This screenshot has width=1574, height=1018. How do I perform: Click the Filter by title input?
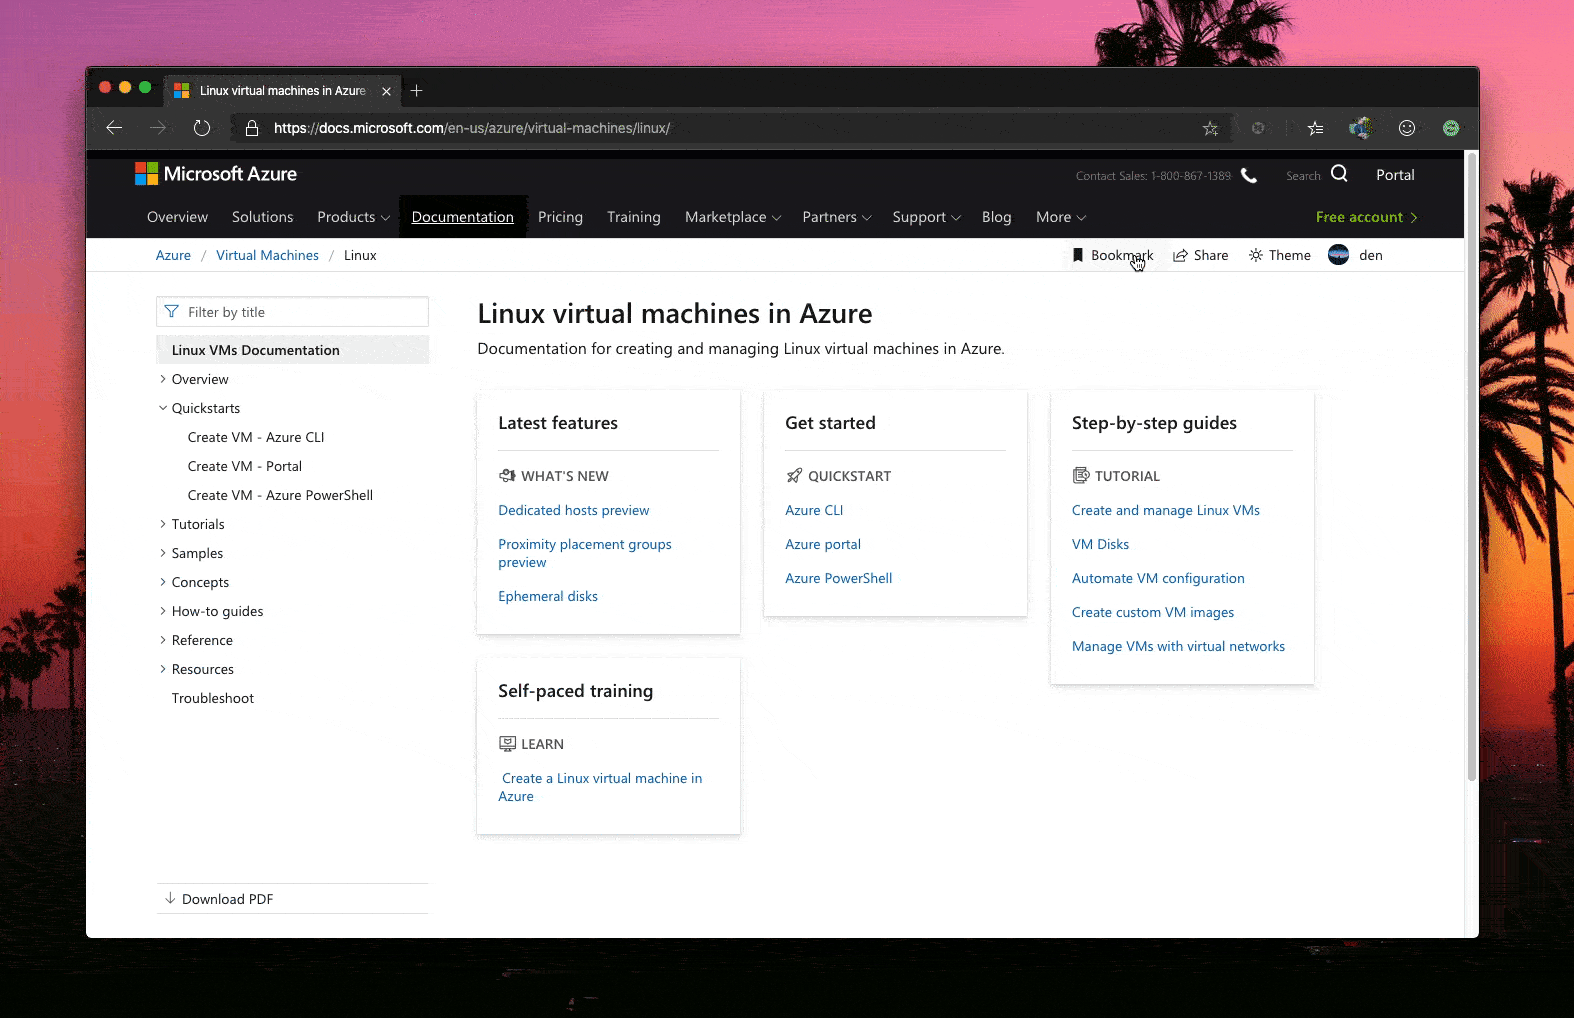coord(292,312)
